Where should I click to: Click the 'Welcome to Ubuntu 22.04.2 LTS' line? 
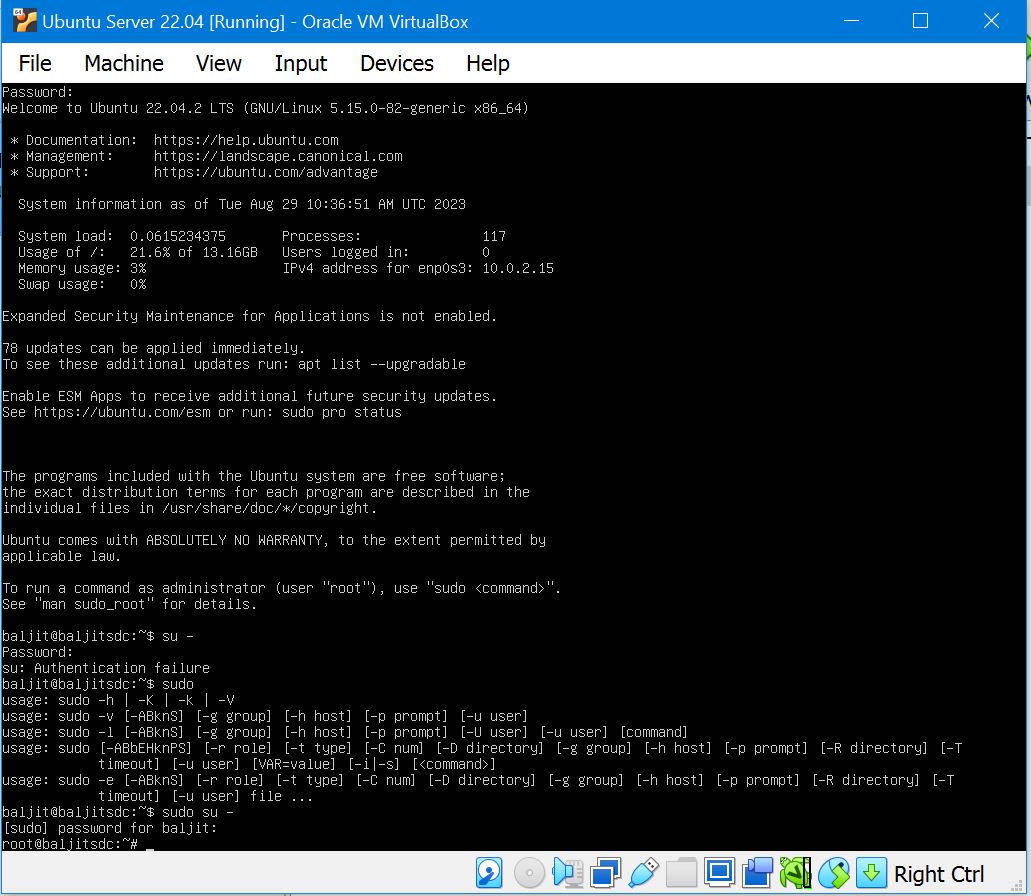(266, 108)
